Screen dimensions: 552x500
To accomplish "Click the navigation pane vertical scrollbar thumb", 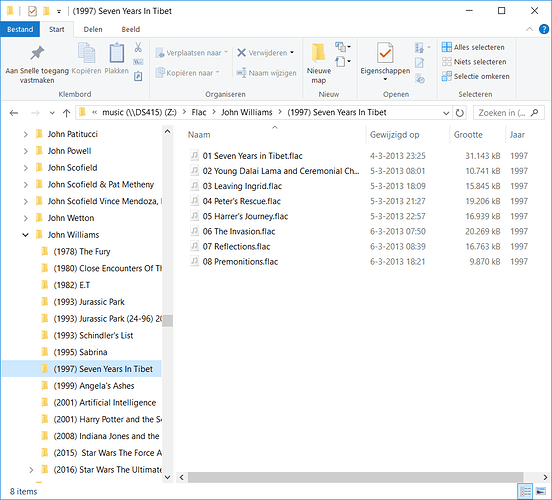I will pyautogui.click(x=168, y=321).
